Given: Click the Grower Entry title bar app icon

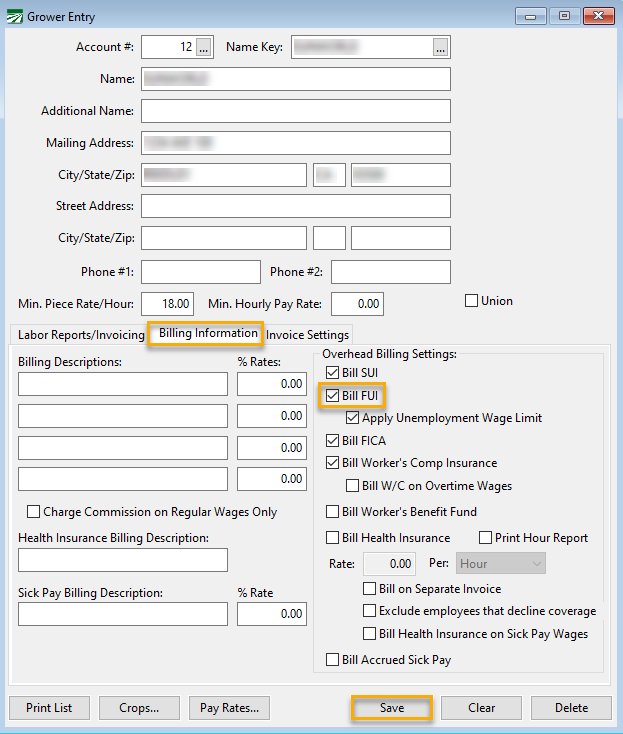Looking at the screenshot, I should click(x=14, y=16).
